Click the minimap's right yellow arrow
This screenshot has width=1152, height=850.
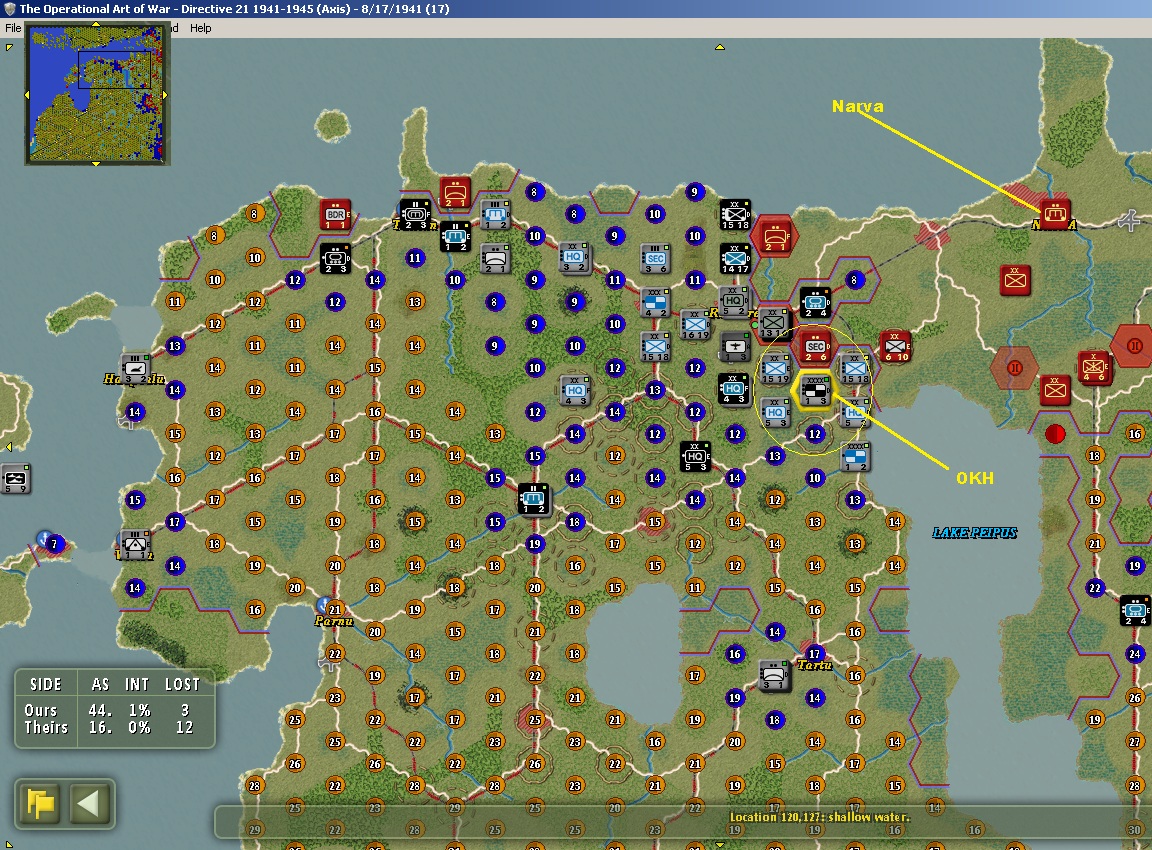(x=165, y=95)
